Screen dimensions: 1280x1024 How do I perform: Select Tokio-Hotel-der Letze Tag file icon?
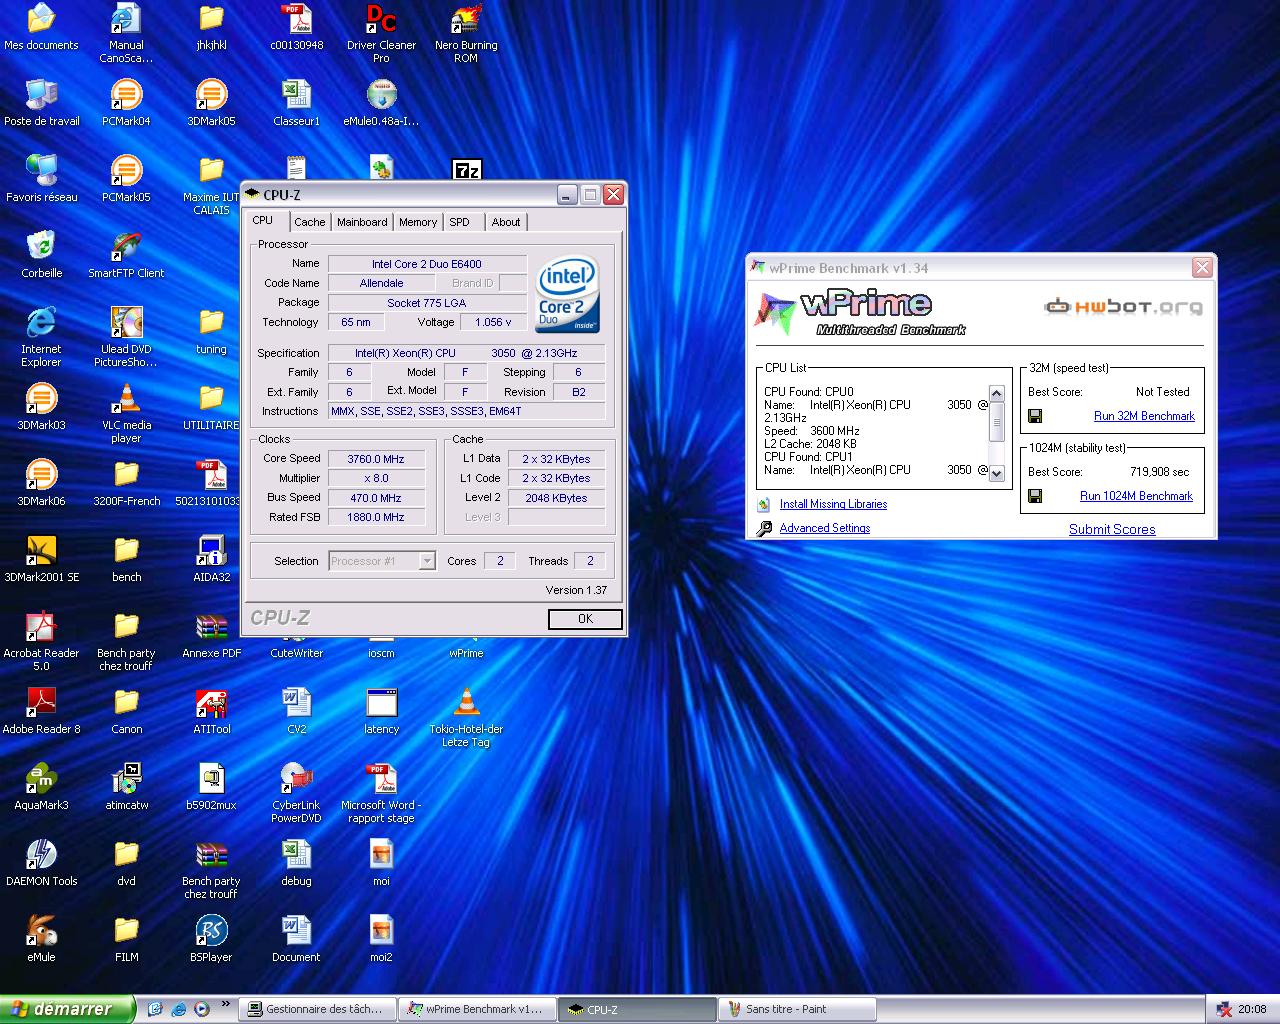tap(466, 717)
